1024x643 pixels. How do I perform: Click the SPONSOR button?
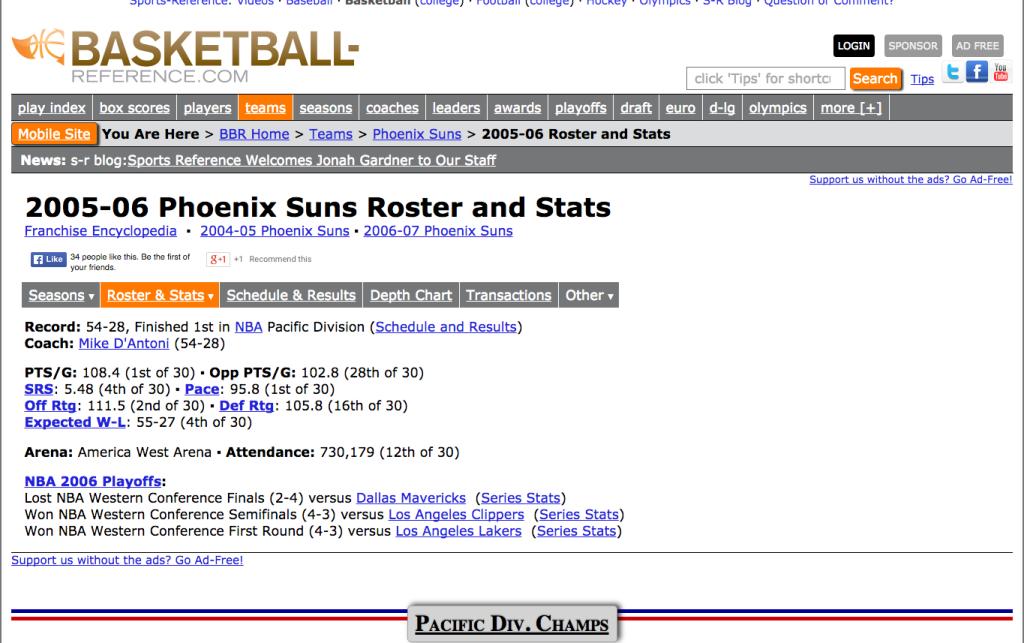[x=913, y=46]
